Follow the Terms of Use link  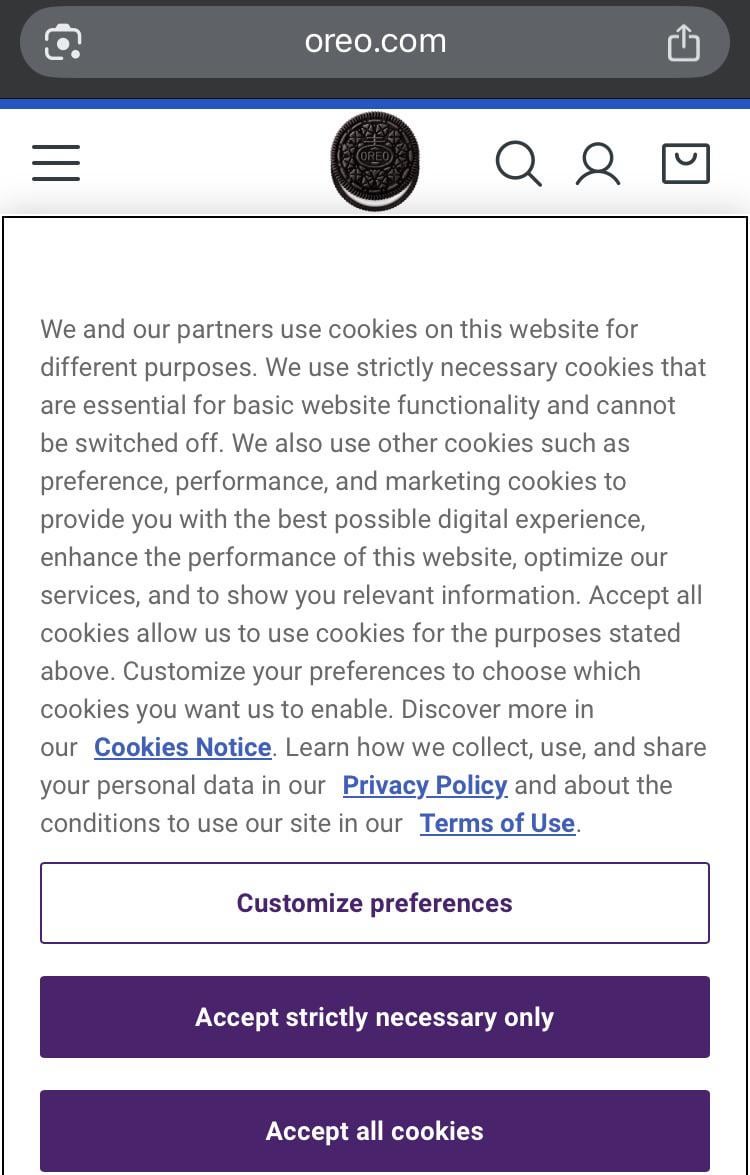pos(497,823)
